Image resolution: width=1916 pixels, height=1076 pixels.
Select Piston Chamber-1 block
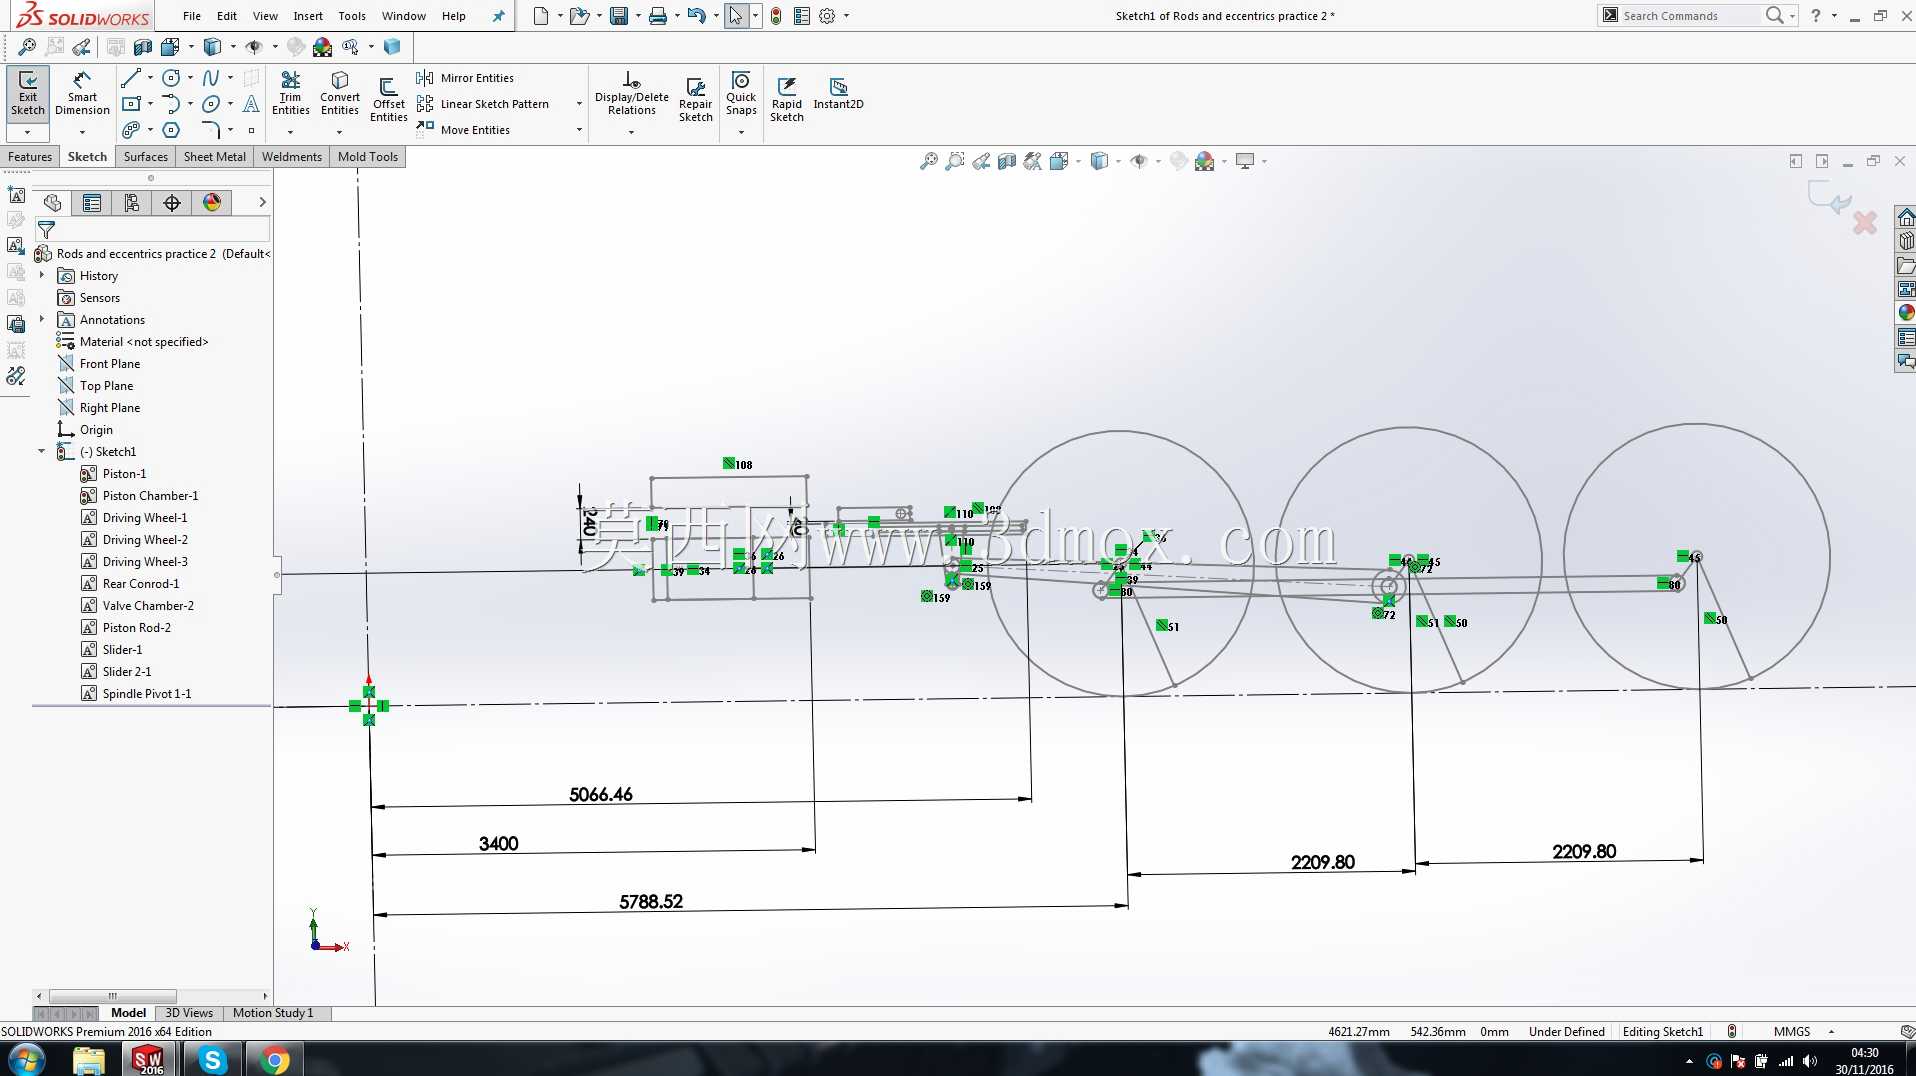150,496
